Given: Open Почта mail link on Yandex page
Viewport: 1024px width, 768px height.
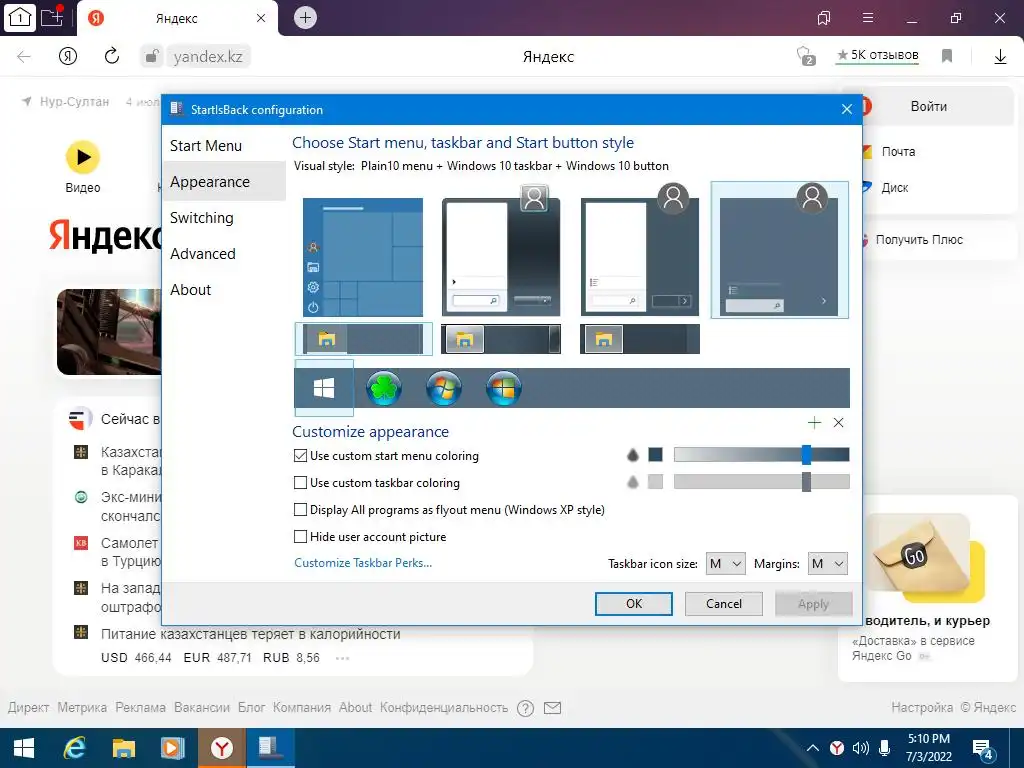Looking at the screenshot, I should pyautogui.click(x=898, y=152).
